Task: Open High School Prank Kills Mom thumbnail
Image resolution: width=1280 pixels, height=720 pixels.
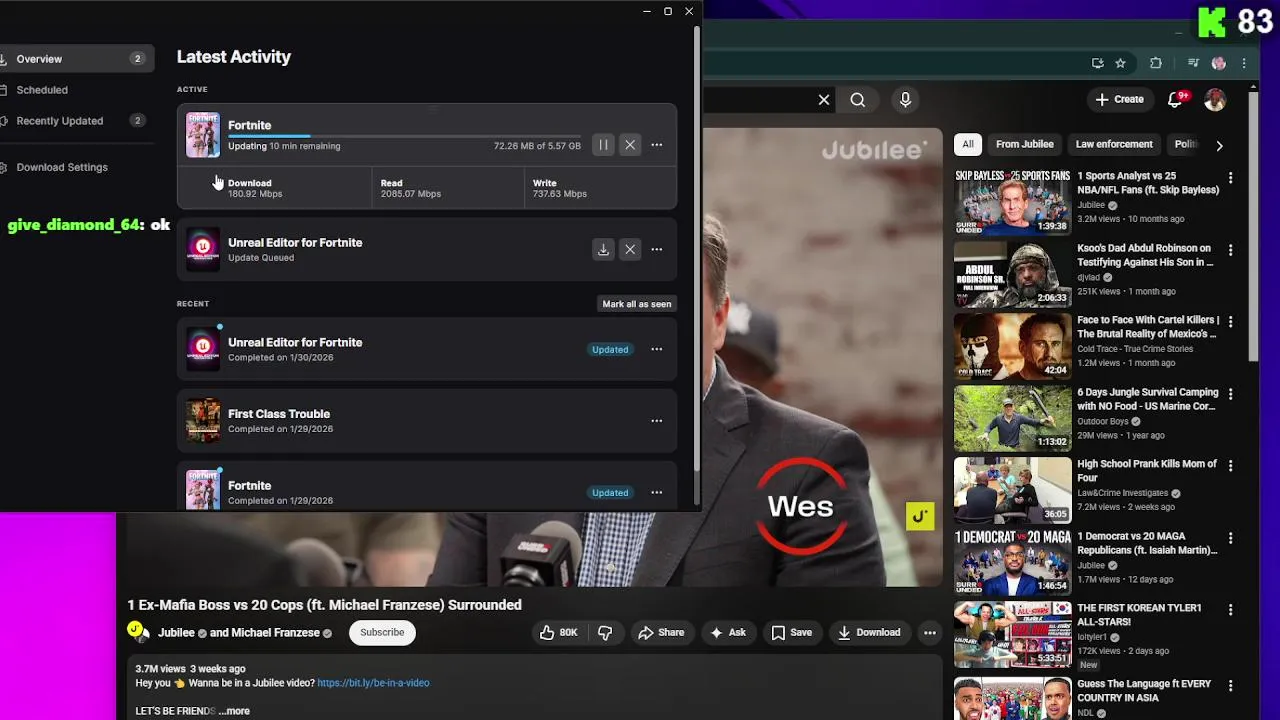Action: pyautogui.click(x=1012, y=490)
